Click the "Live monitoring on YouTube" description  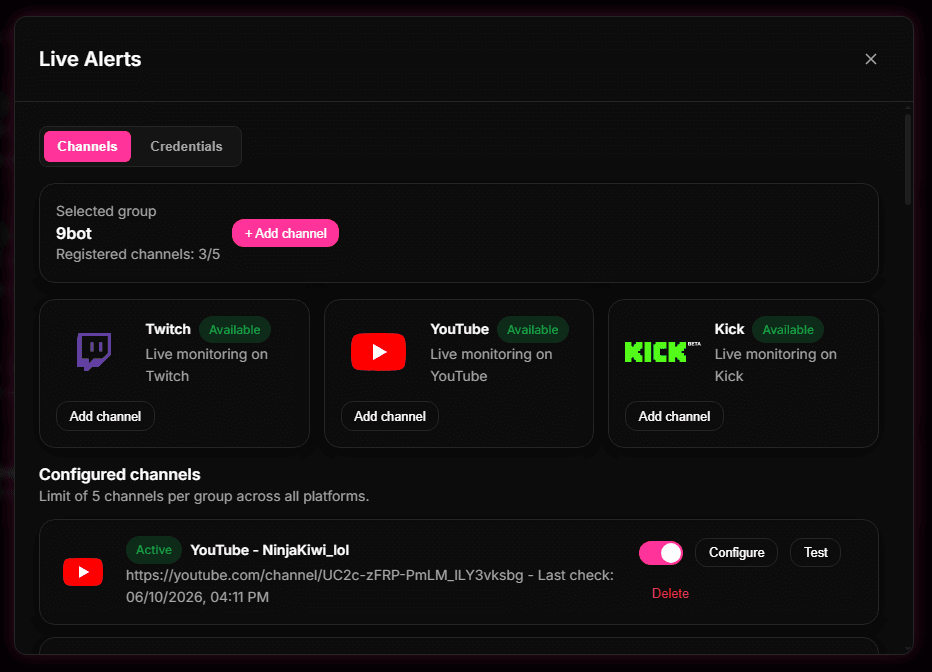492,365
